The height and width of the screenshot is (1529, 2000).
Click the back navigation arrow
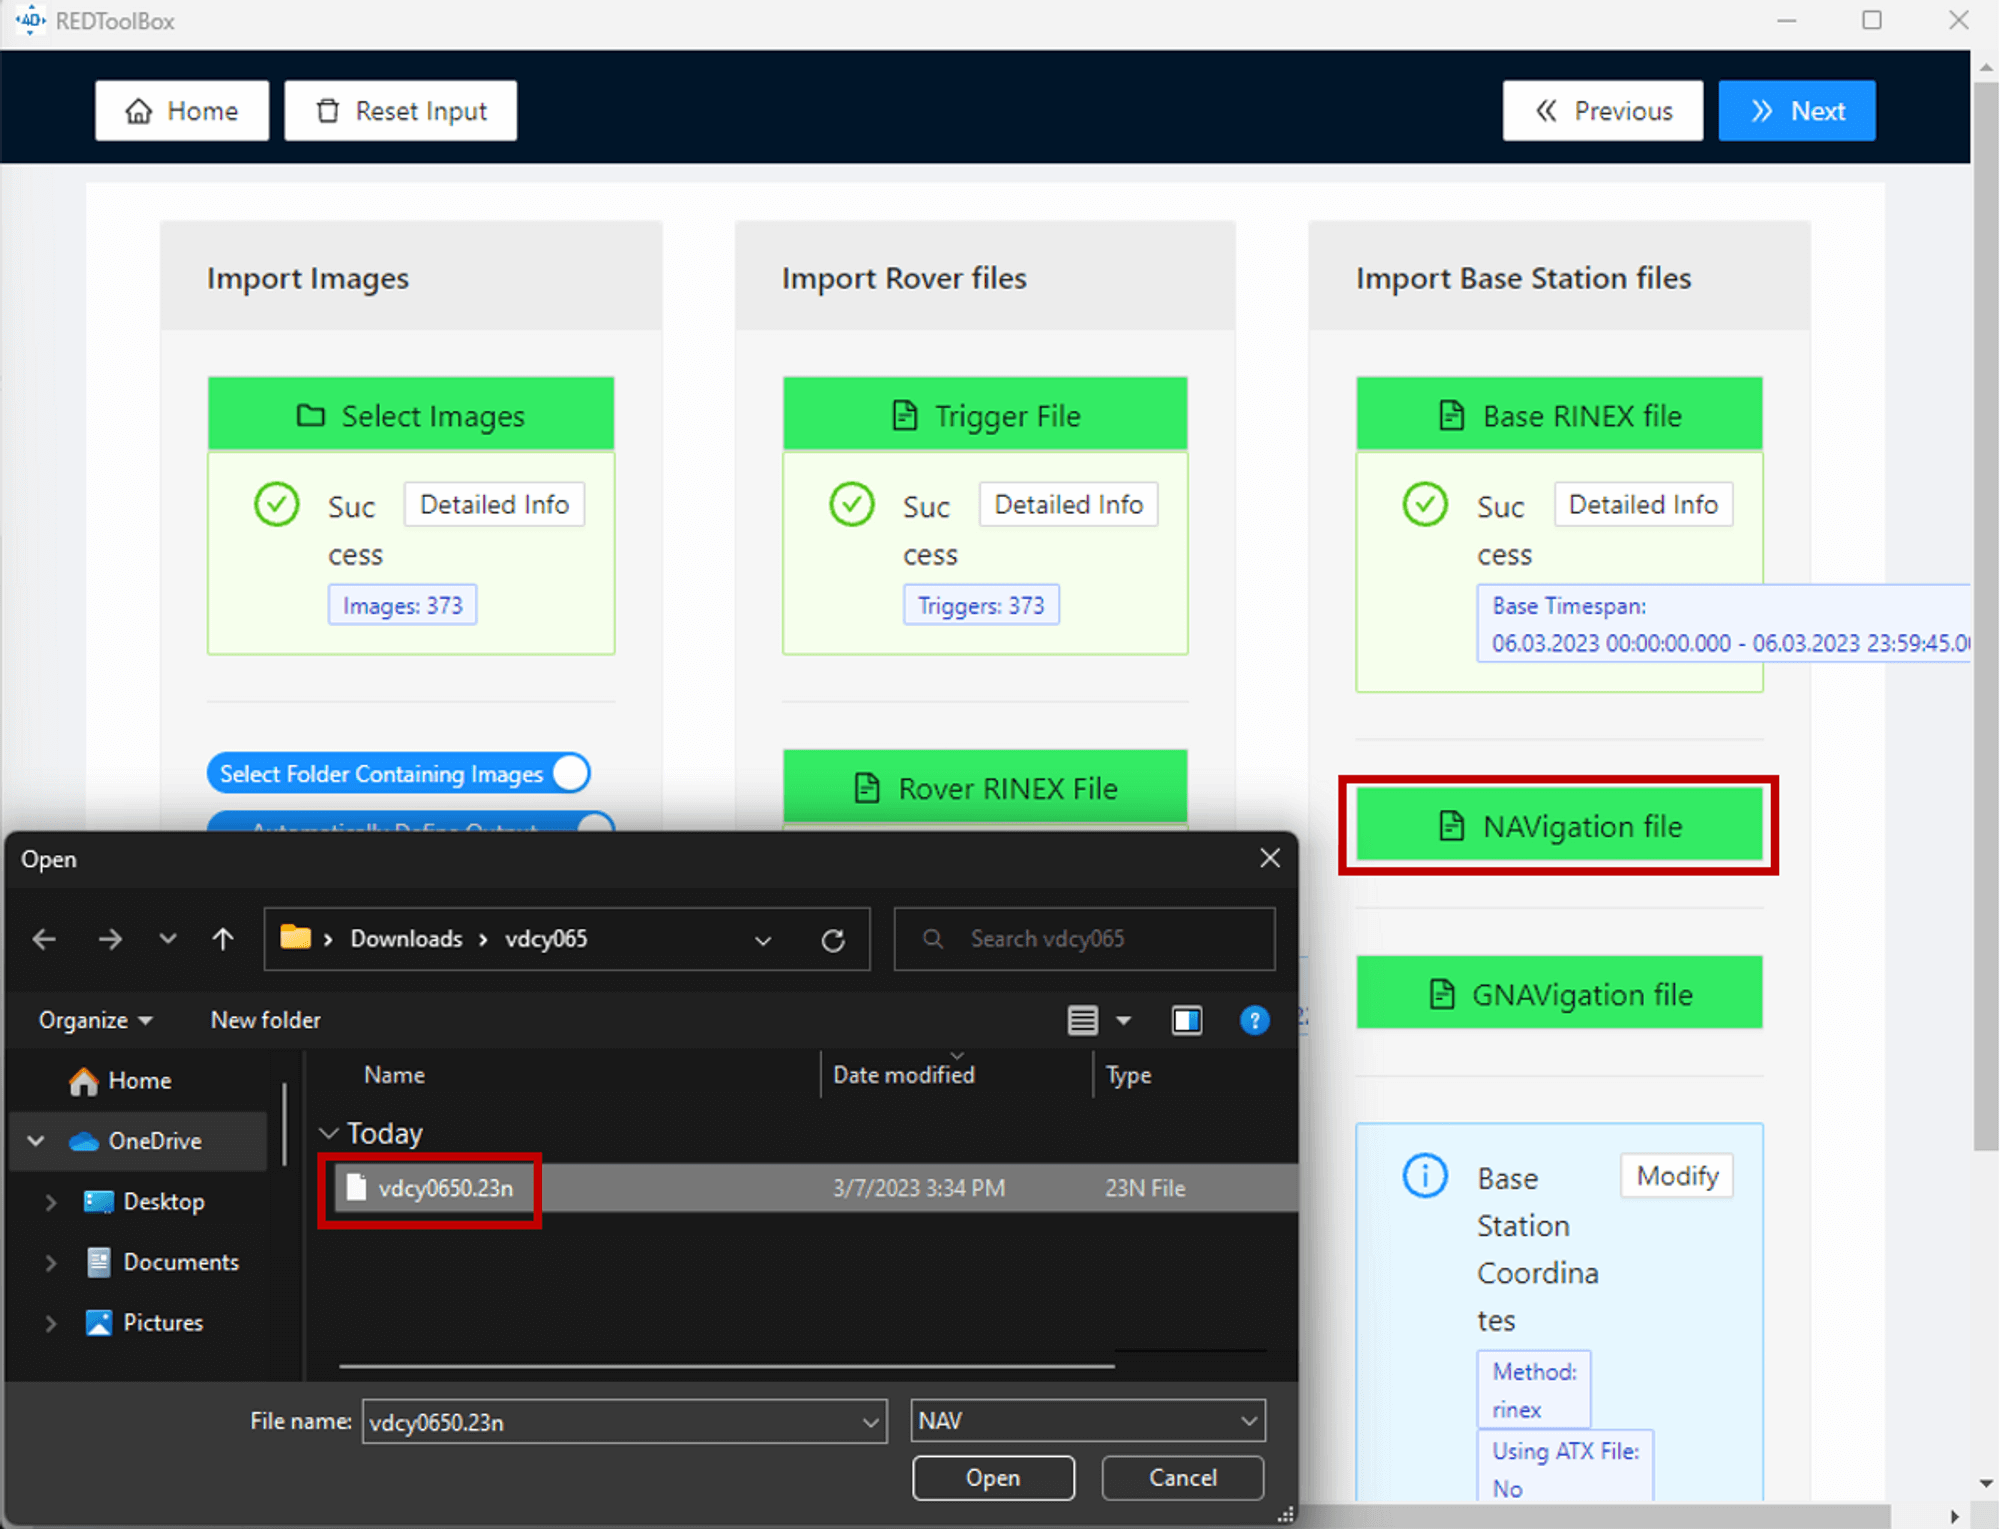43,939
